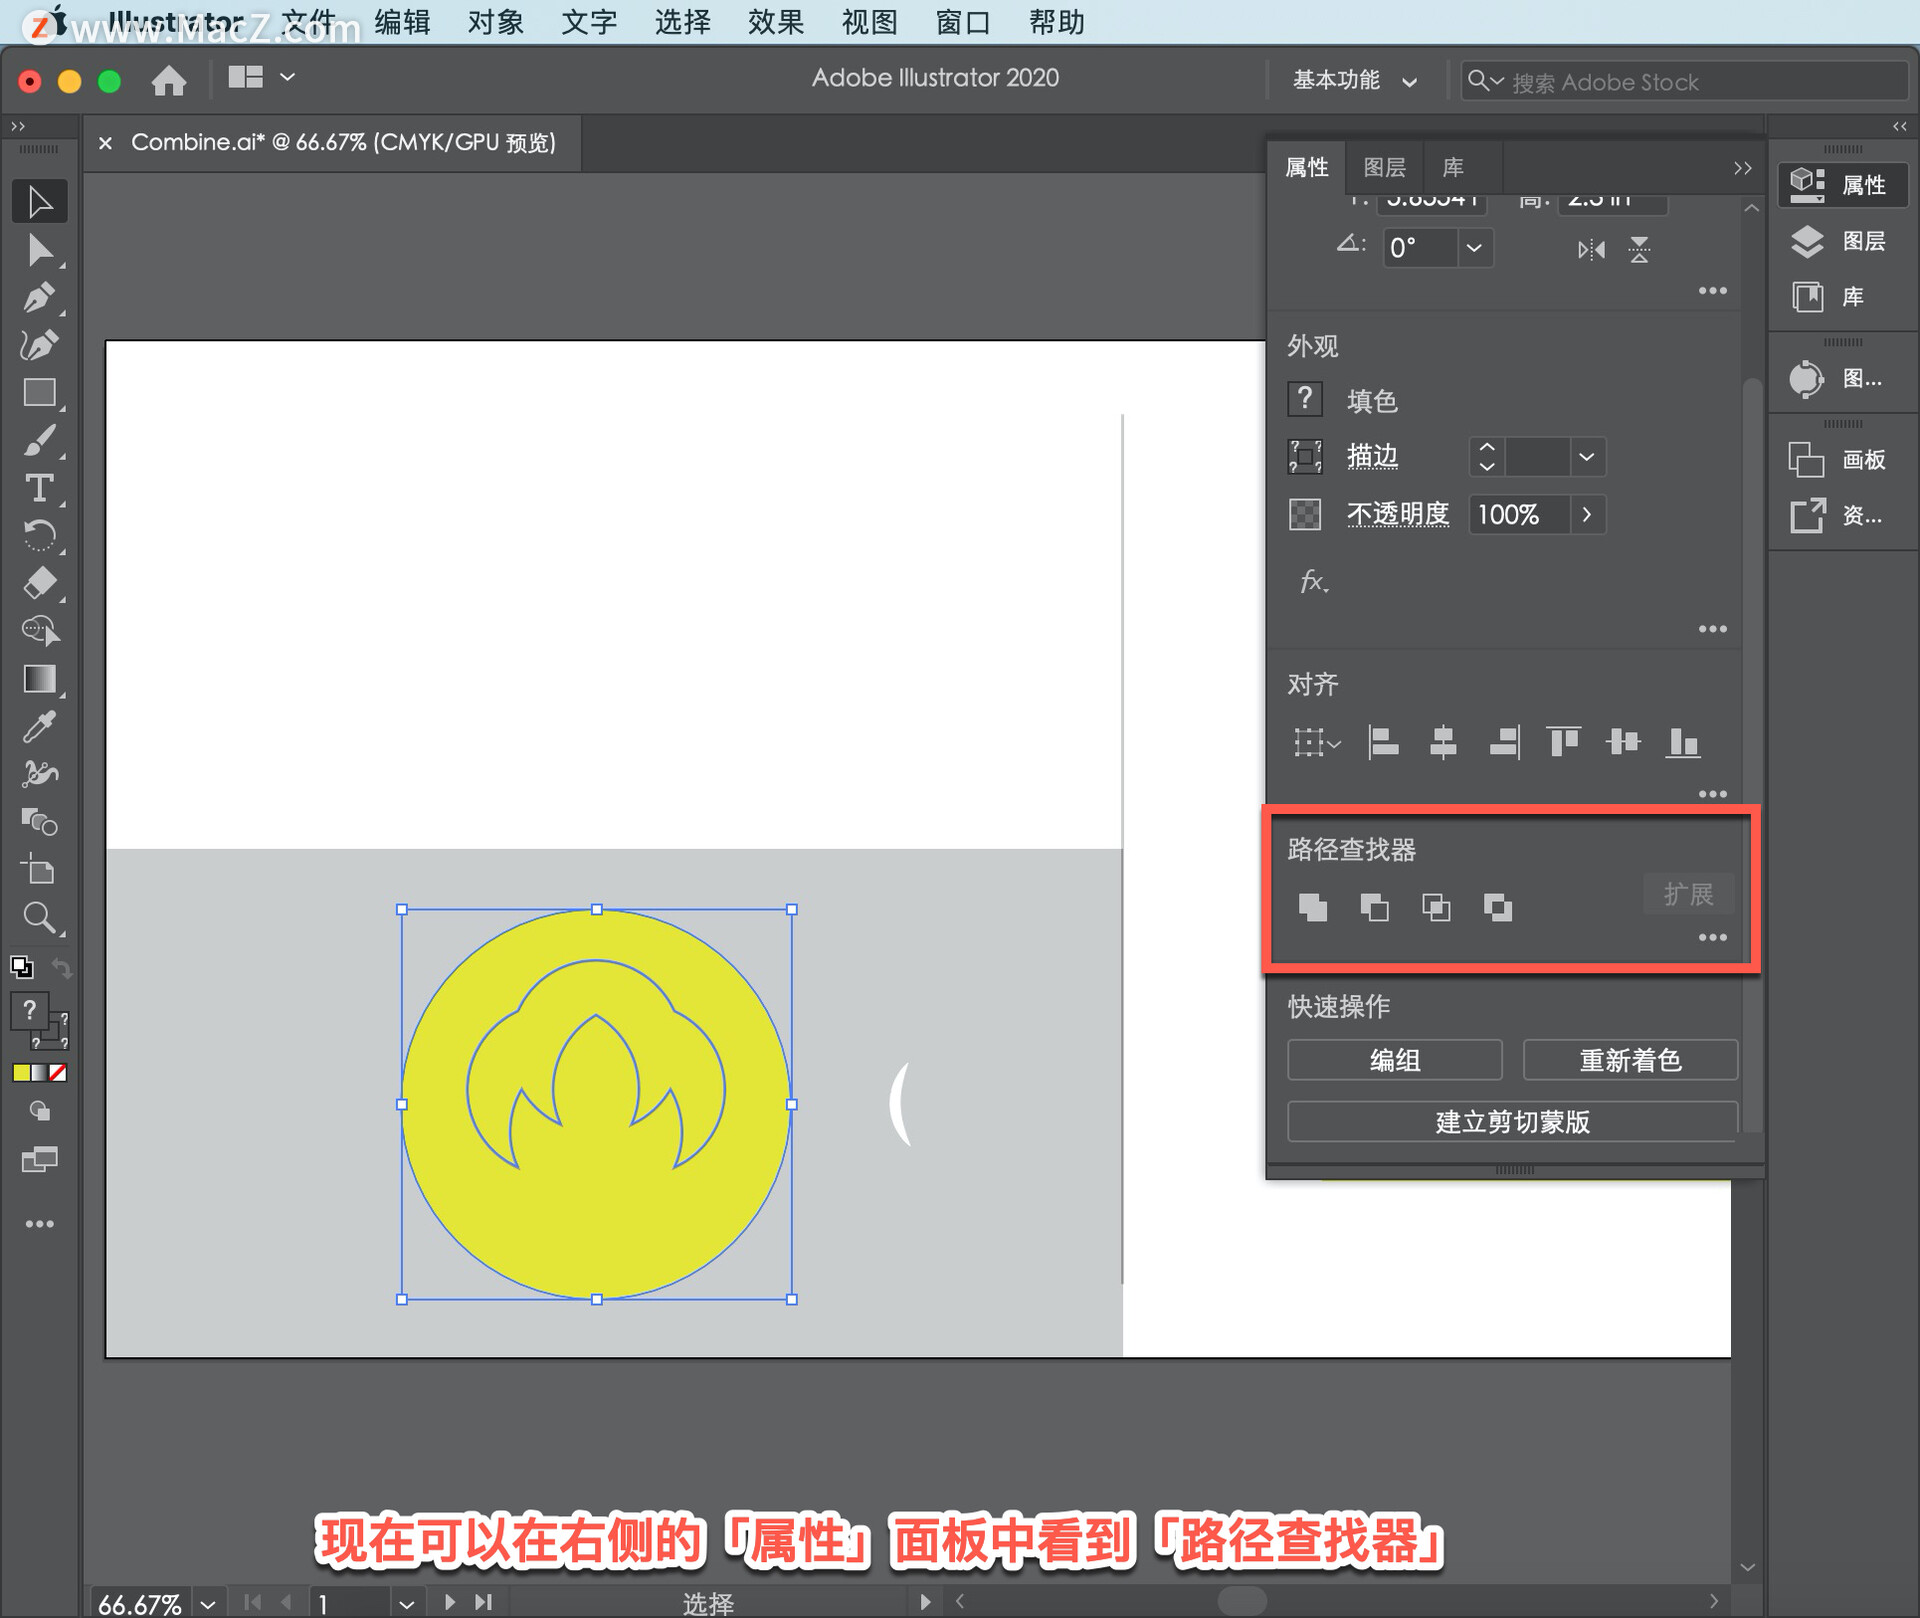Select the Eyedropper tool
The height and width of the screenshot is (1618, 1920).
[38, 727]
